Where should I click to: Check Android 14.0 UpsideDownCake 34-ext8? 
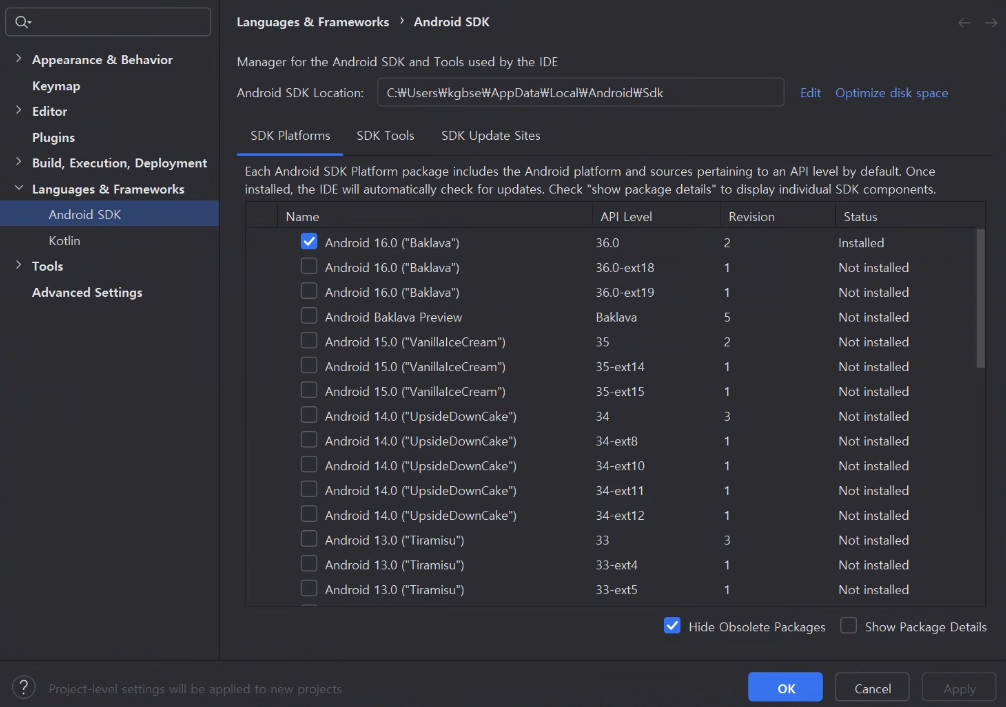(x=309, y=439)
